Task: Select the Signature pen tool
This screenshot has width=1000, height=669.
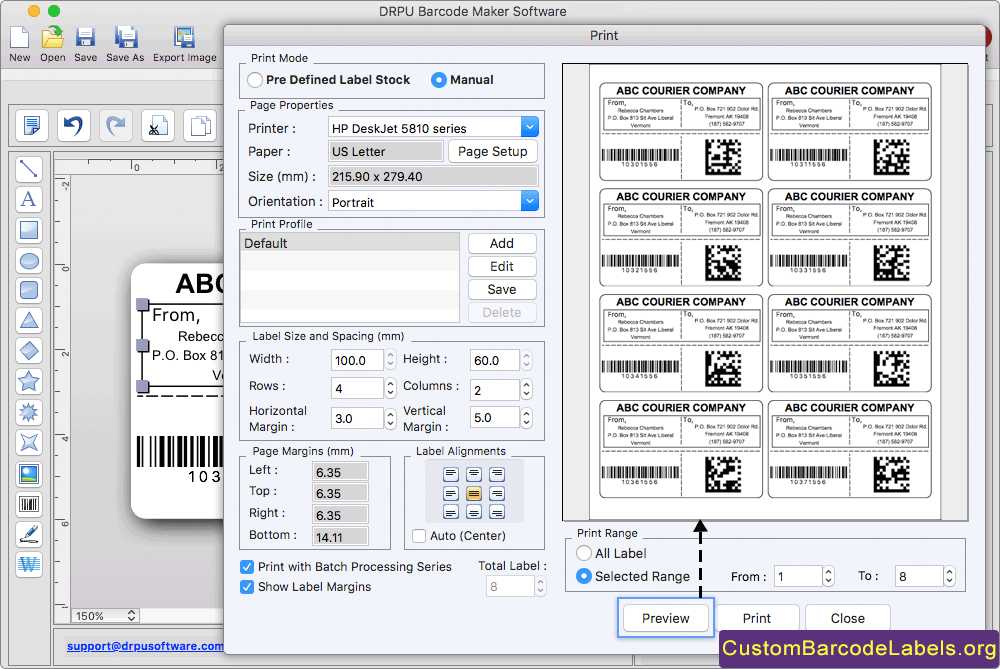Action: [x=29, y=534]
